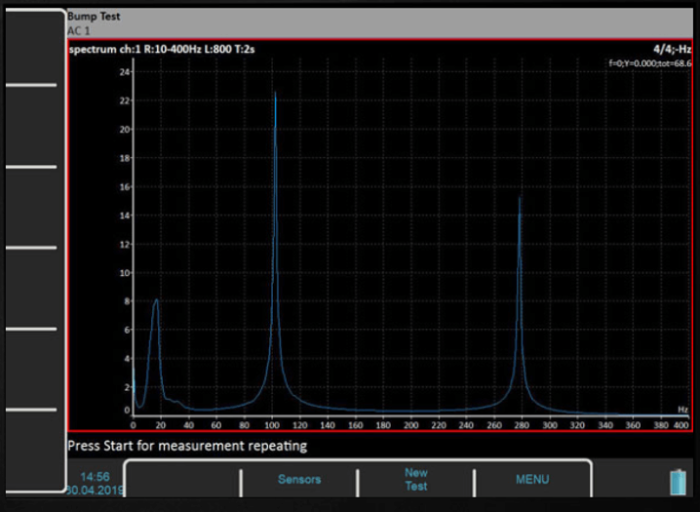Click the empty soft key left of Sensors
This screenshot has width=700, height=512.
(182, 481)
